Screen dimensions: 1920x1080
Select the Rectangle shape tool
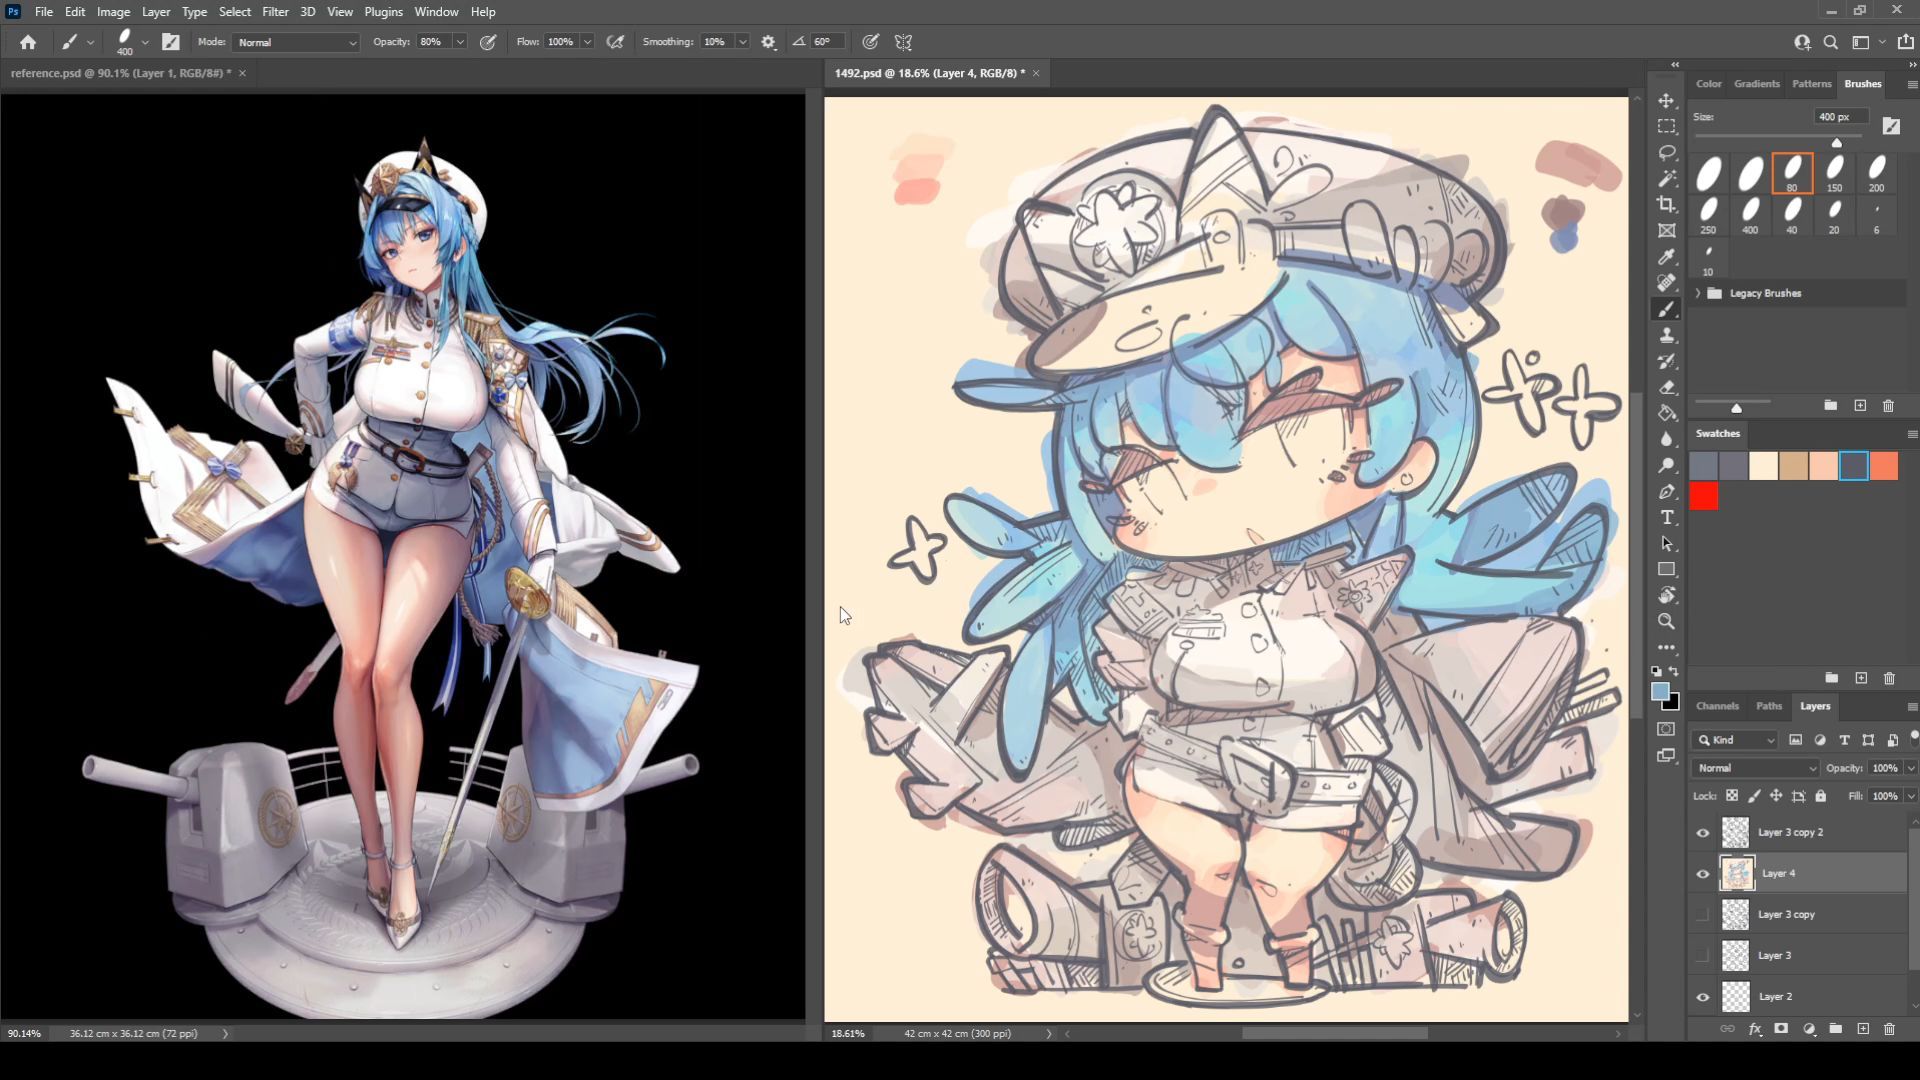(1666, 569)
